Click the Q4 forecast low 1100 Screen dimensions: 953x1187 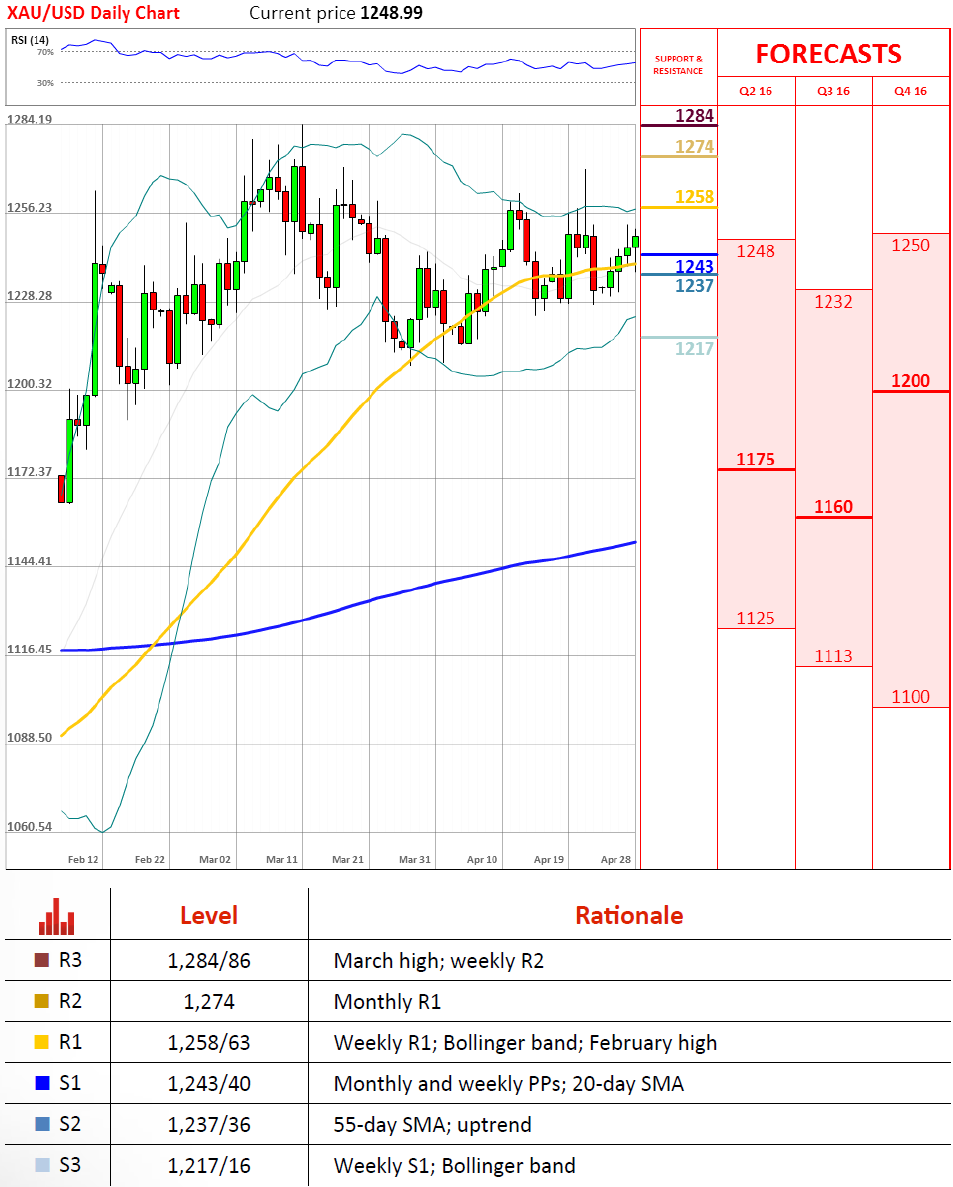coord(910,696)
